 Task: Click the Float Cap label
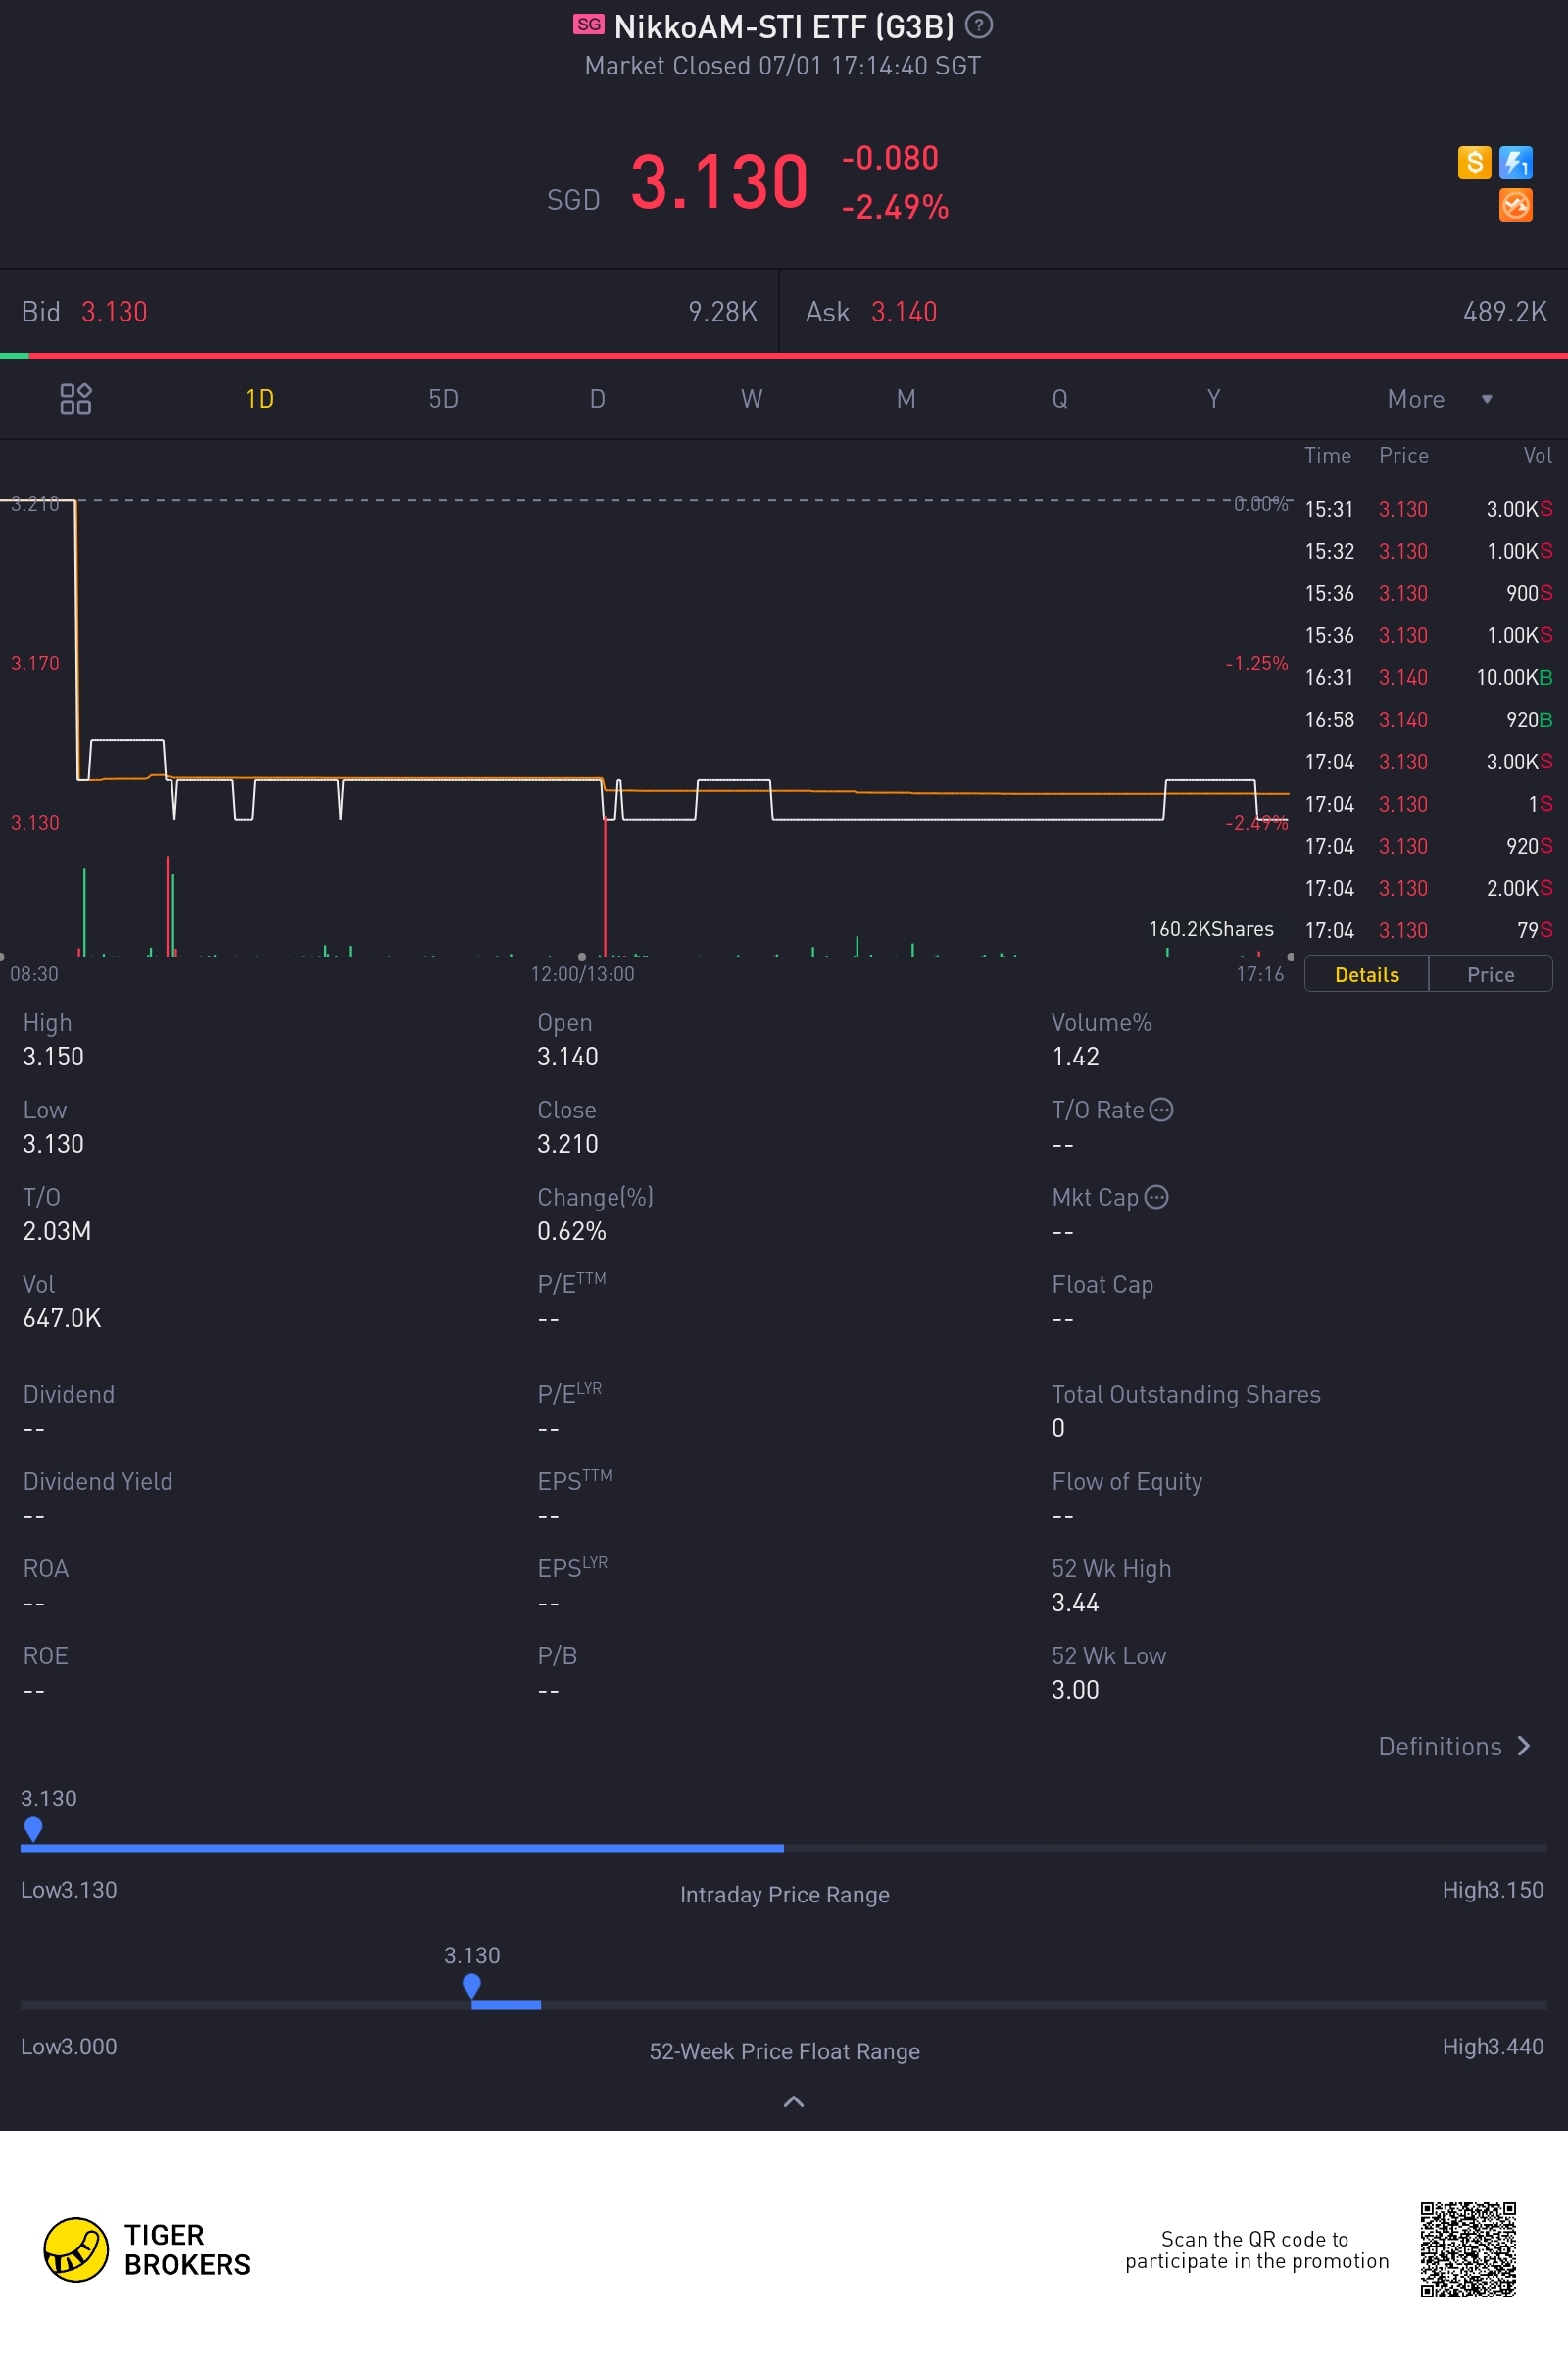(x=1102, y=1284)
